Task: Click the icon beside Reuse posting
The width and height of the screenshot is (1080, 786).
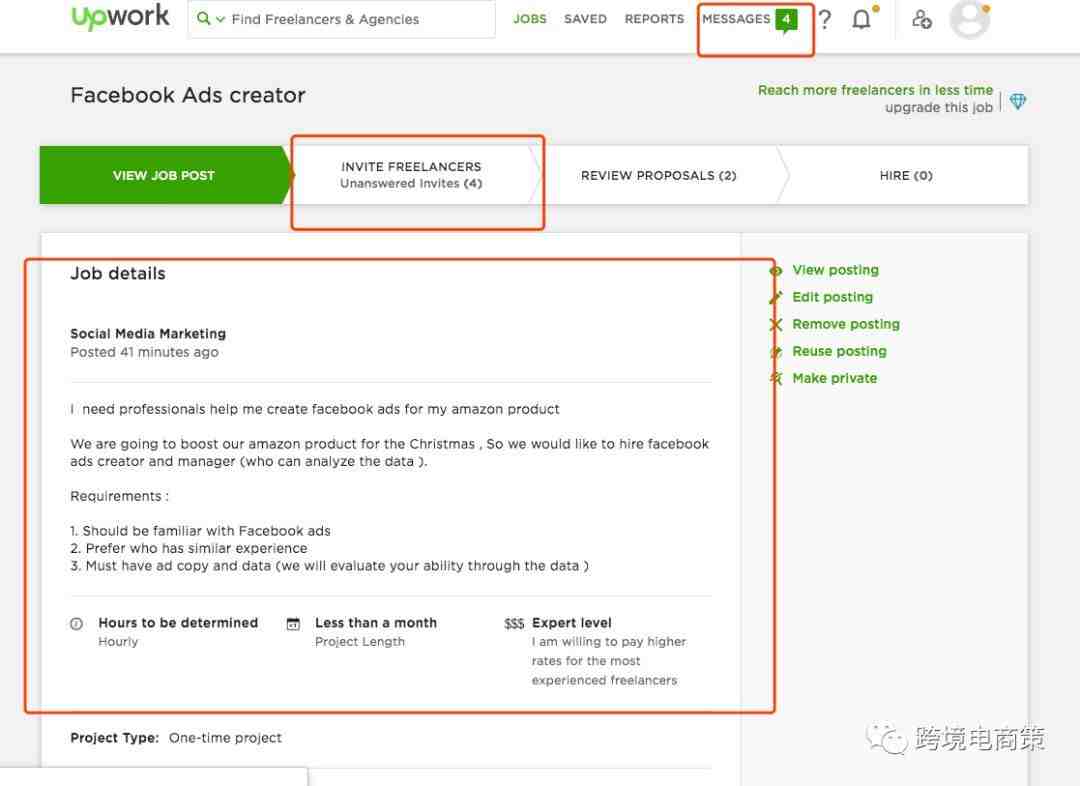Action: tap(776, 352)
